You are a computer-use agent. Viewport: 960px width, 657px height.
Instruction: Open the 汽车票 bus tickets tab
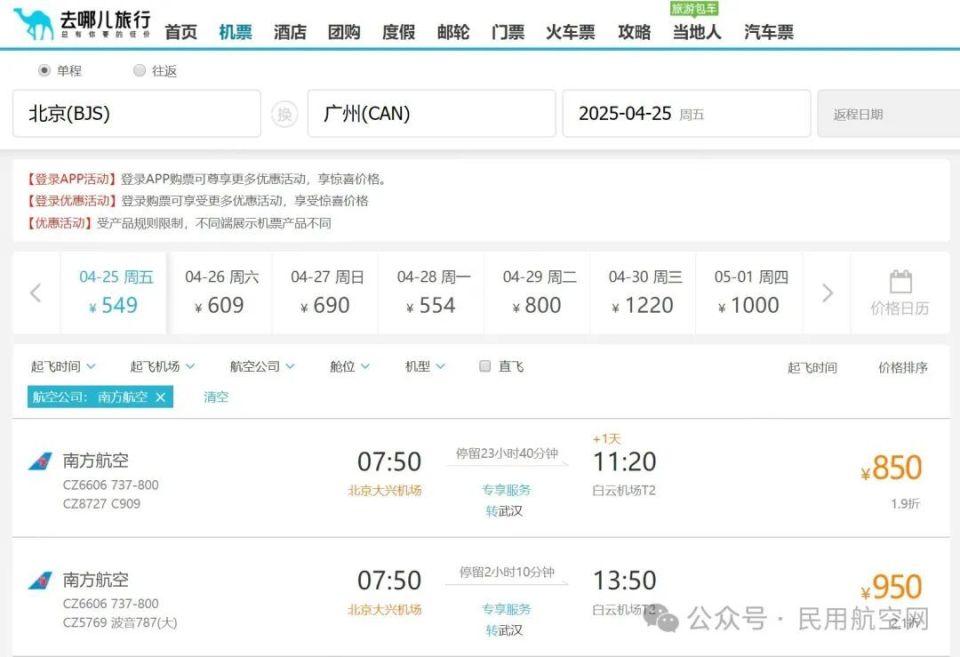769,32
